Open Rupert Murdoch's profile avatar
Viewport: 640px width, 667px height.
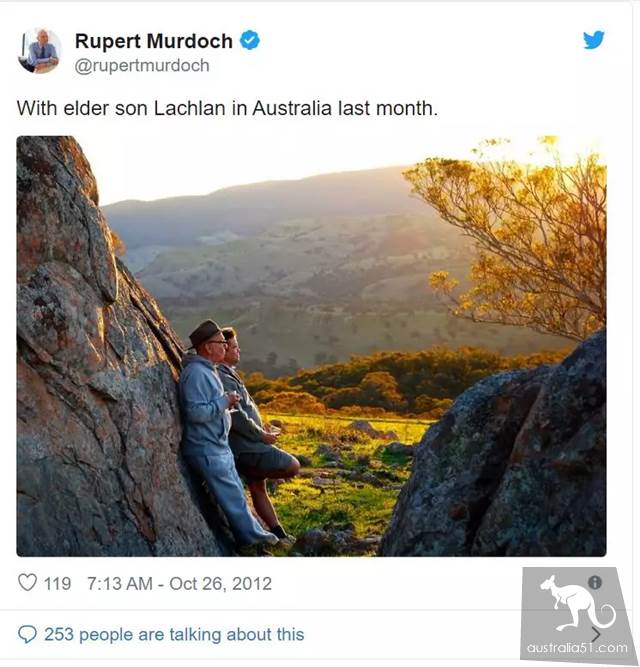40,51
